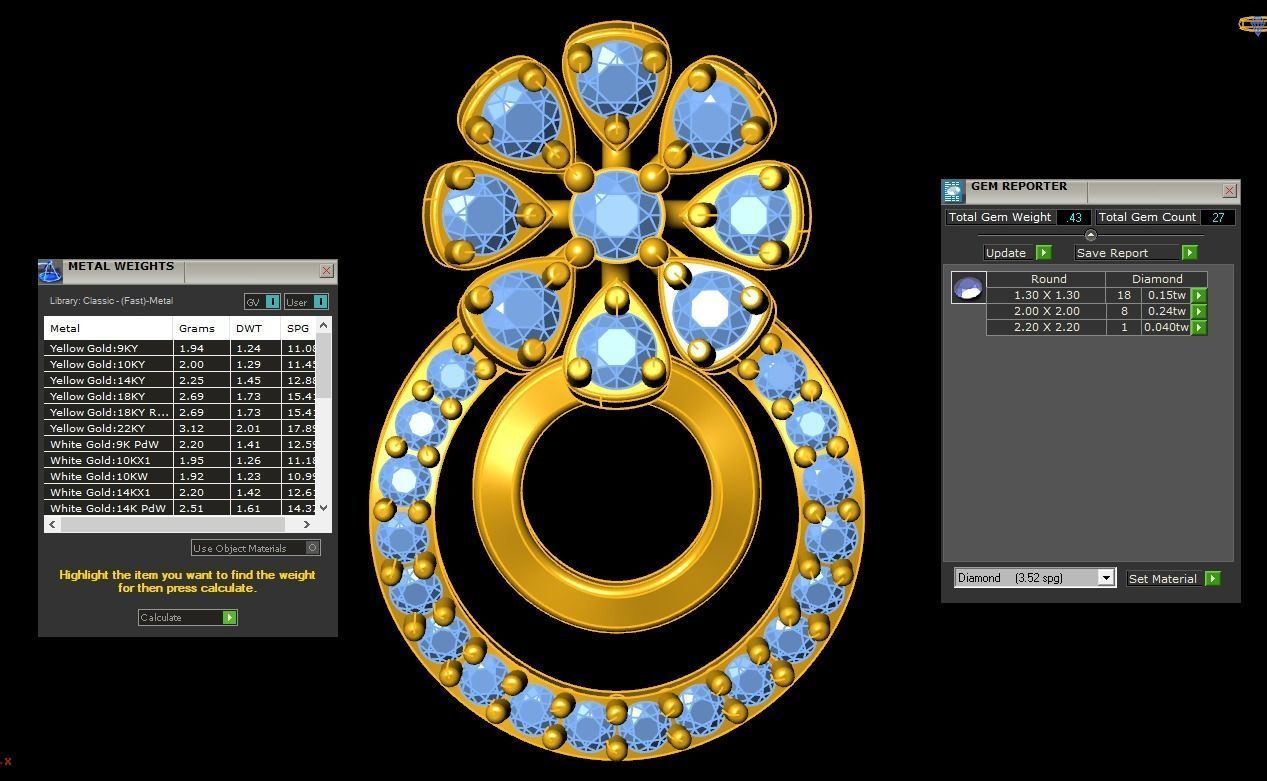Click the SPG column header
Image resolution: width=1267 pixels, height=781 pixels.
299,328
